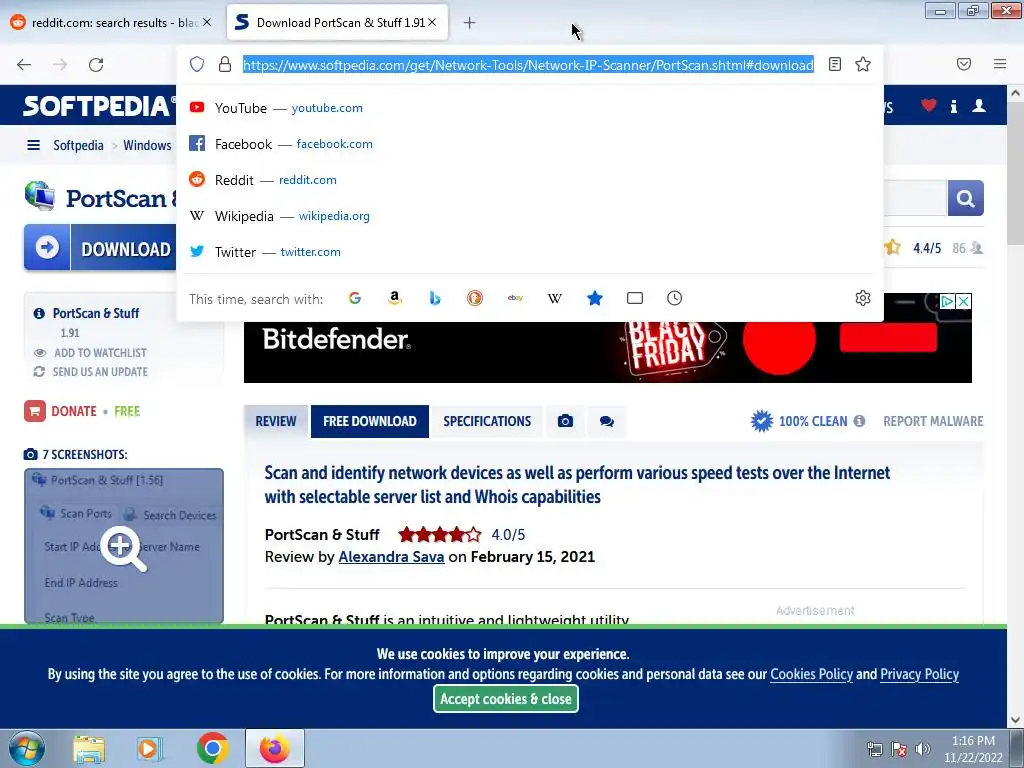Click the Softpedia breadcrumb link

[78, 145]
